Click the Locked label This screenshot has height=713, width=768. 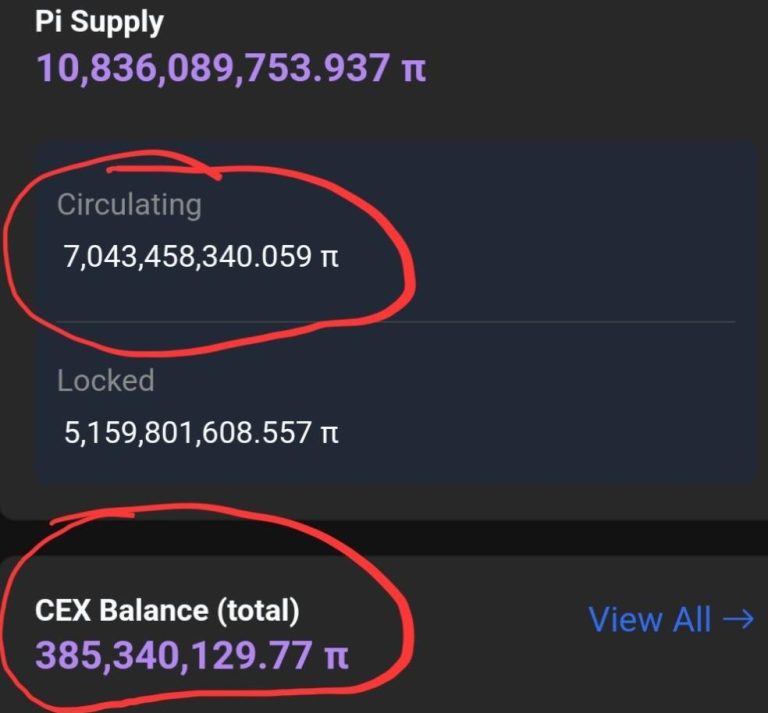point(105,381)
